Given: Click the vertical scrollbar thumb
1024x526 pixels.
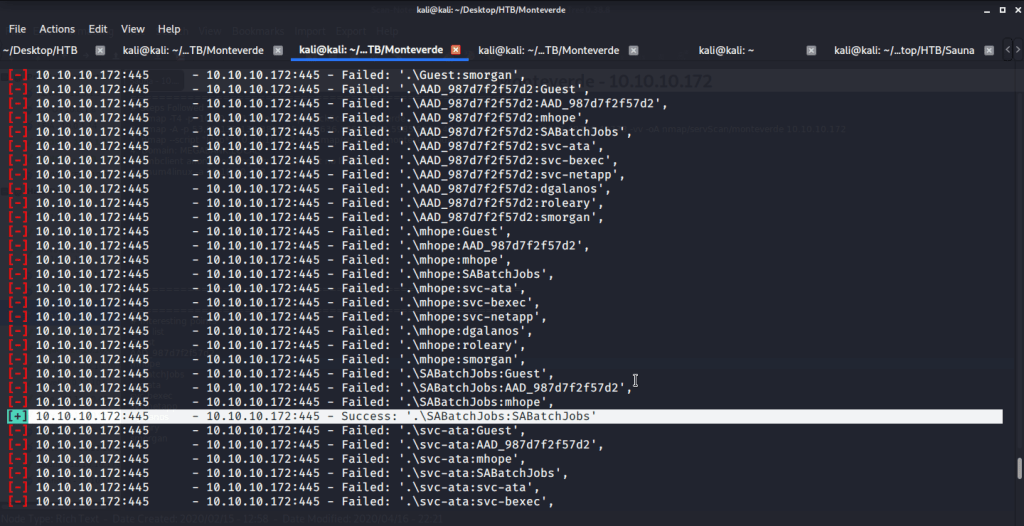Looking at the screenshot, I should [x=1019, y=469].
